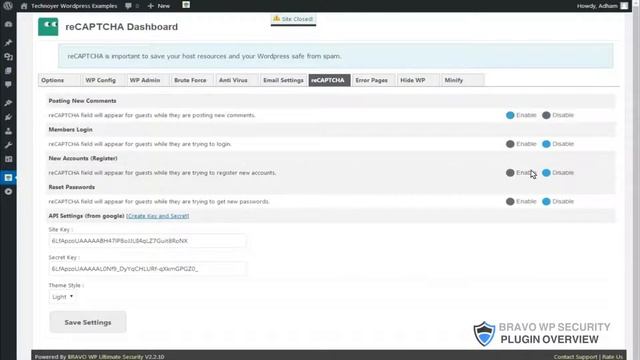Viewport: 640px width, 360px height.
Task: Focus the Site Key input field
Action: (x=147, y=241)
